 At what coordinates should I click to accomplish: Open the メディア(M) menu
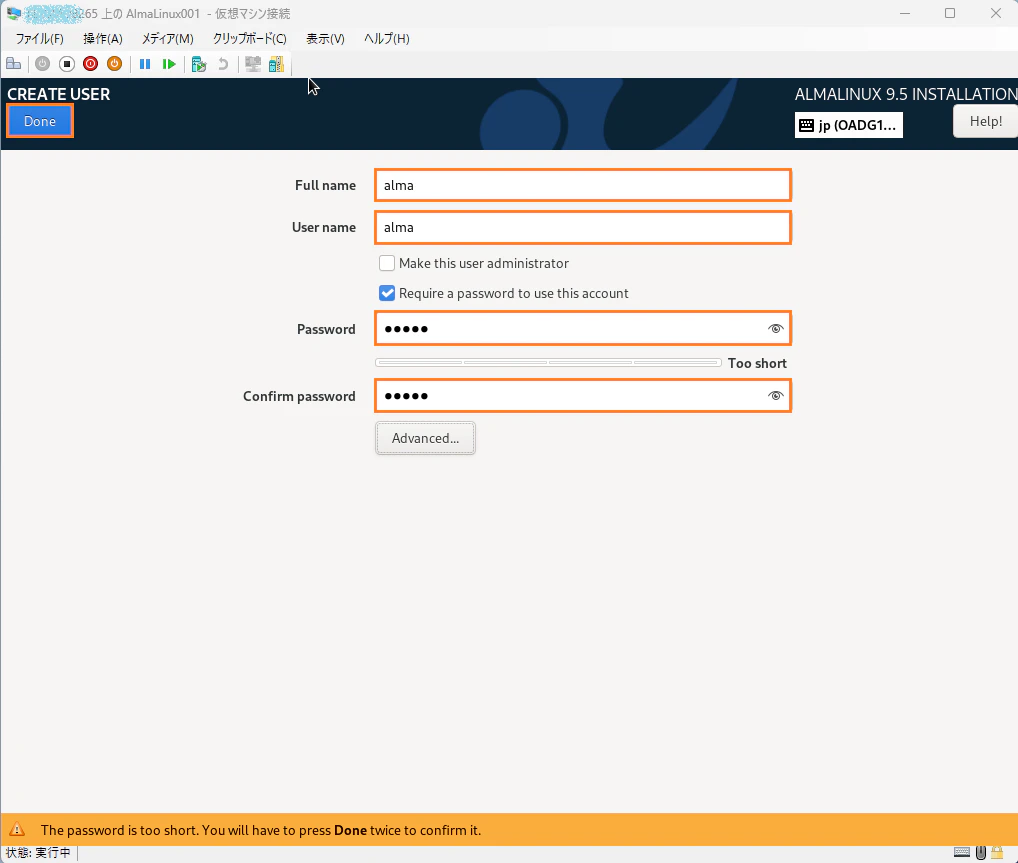point(168,38)
